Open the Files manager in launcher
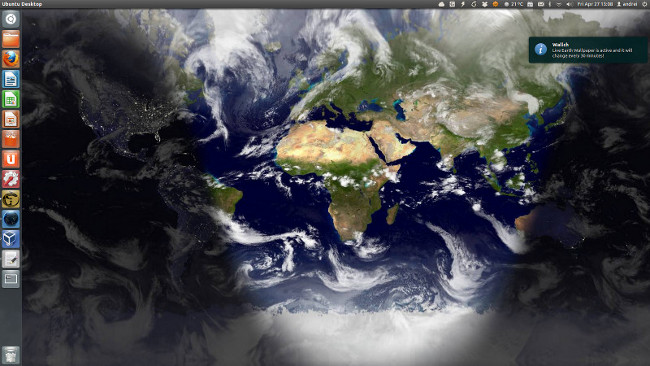 [x=11, y=39]
